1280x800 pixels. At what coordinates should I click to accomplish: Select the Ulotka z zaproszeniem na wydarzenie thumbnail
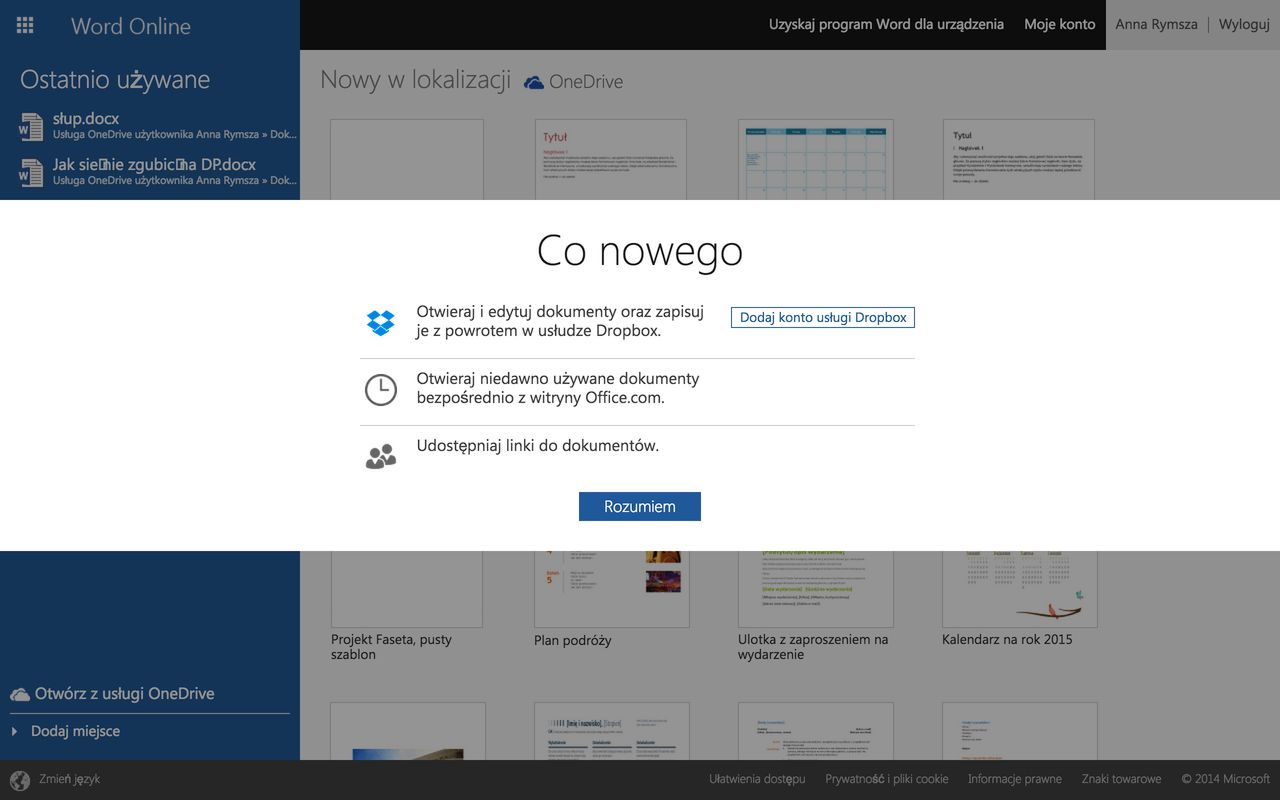[x=815, y=589]
